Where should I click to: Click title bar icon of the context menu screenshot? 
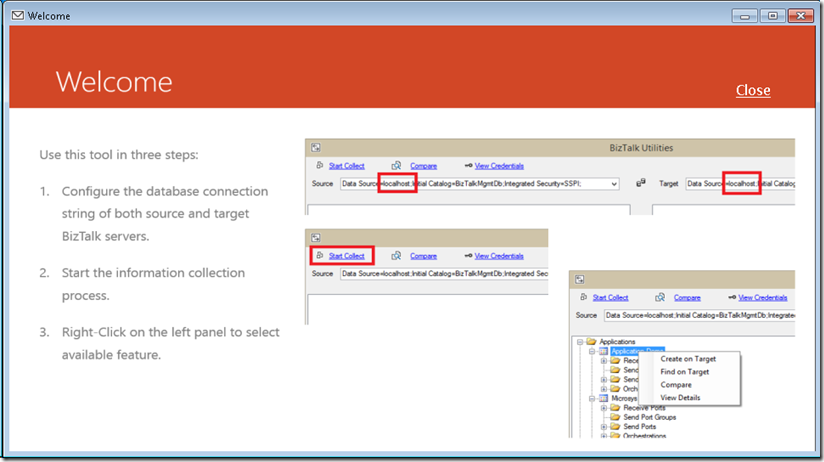coord(580,279)
